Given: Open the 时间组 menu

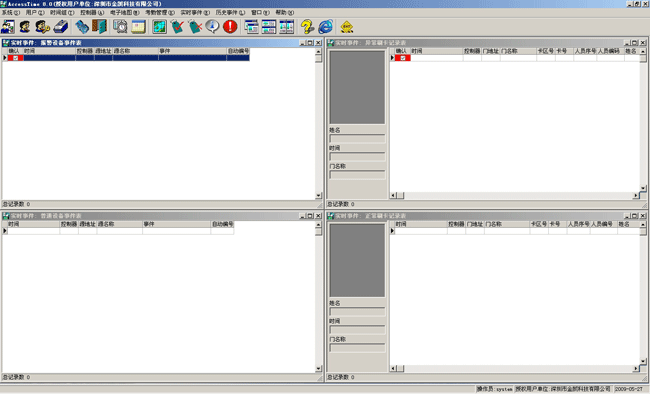Looking at the screenshot, I should 62,12.
